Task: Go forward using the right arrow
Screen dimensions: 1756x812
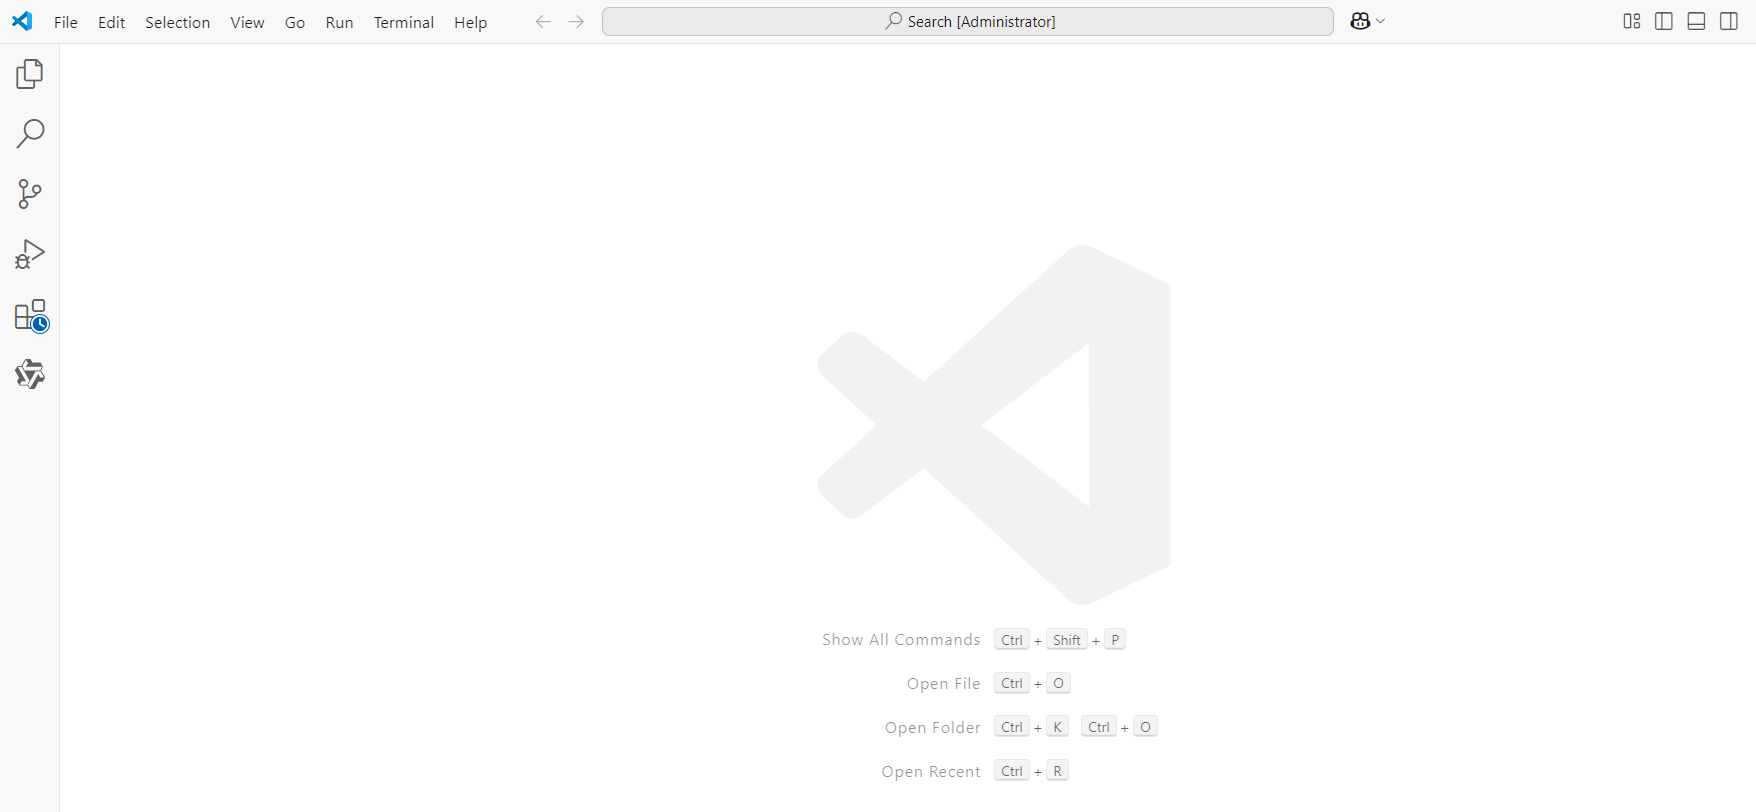Action: tap(576, 21)
